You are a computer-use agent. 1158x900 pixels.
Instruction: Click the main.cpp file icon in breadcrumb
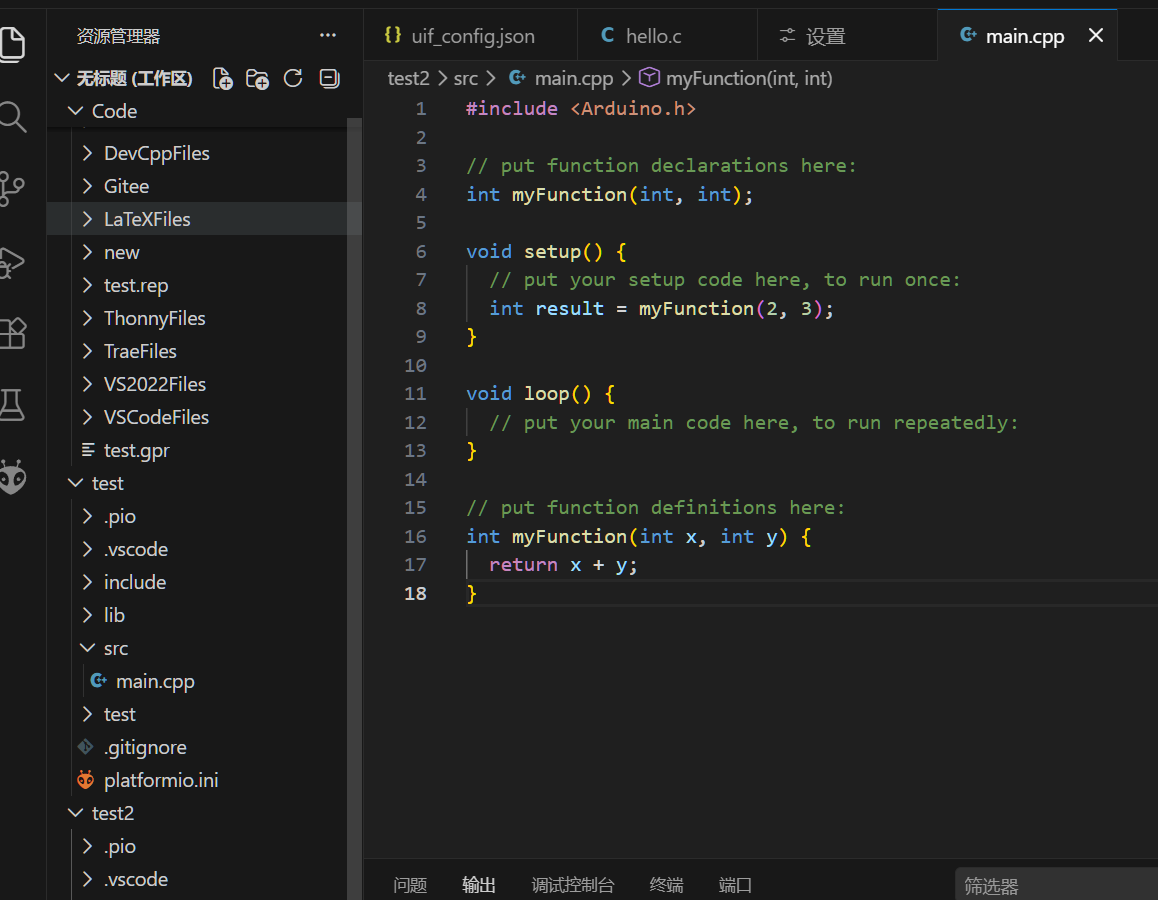coord(518,78)
